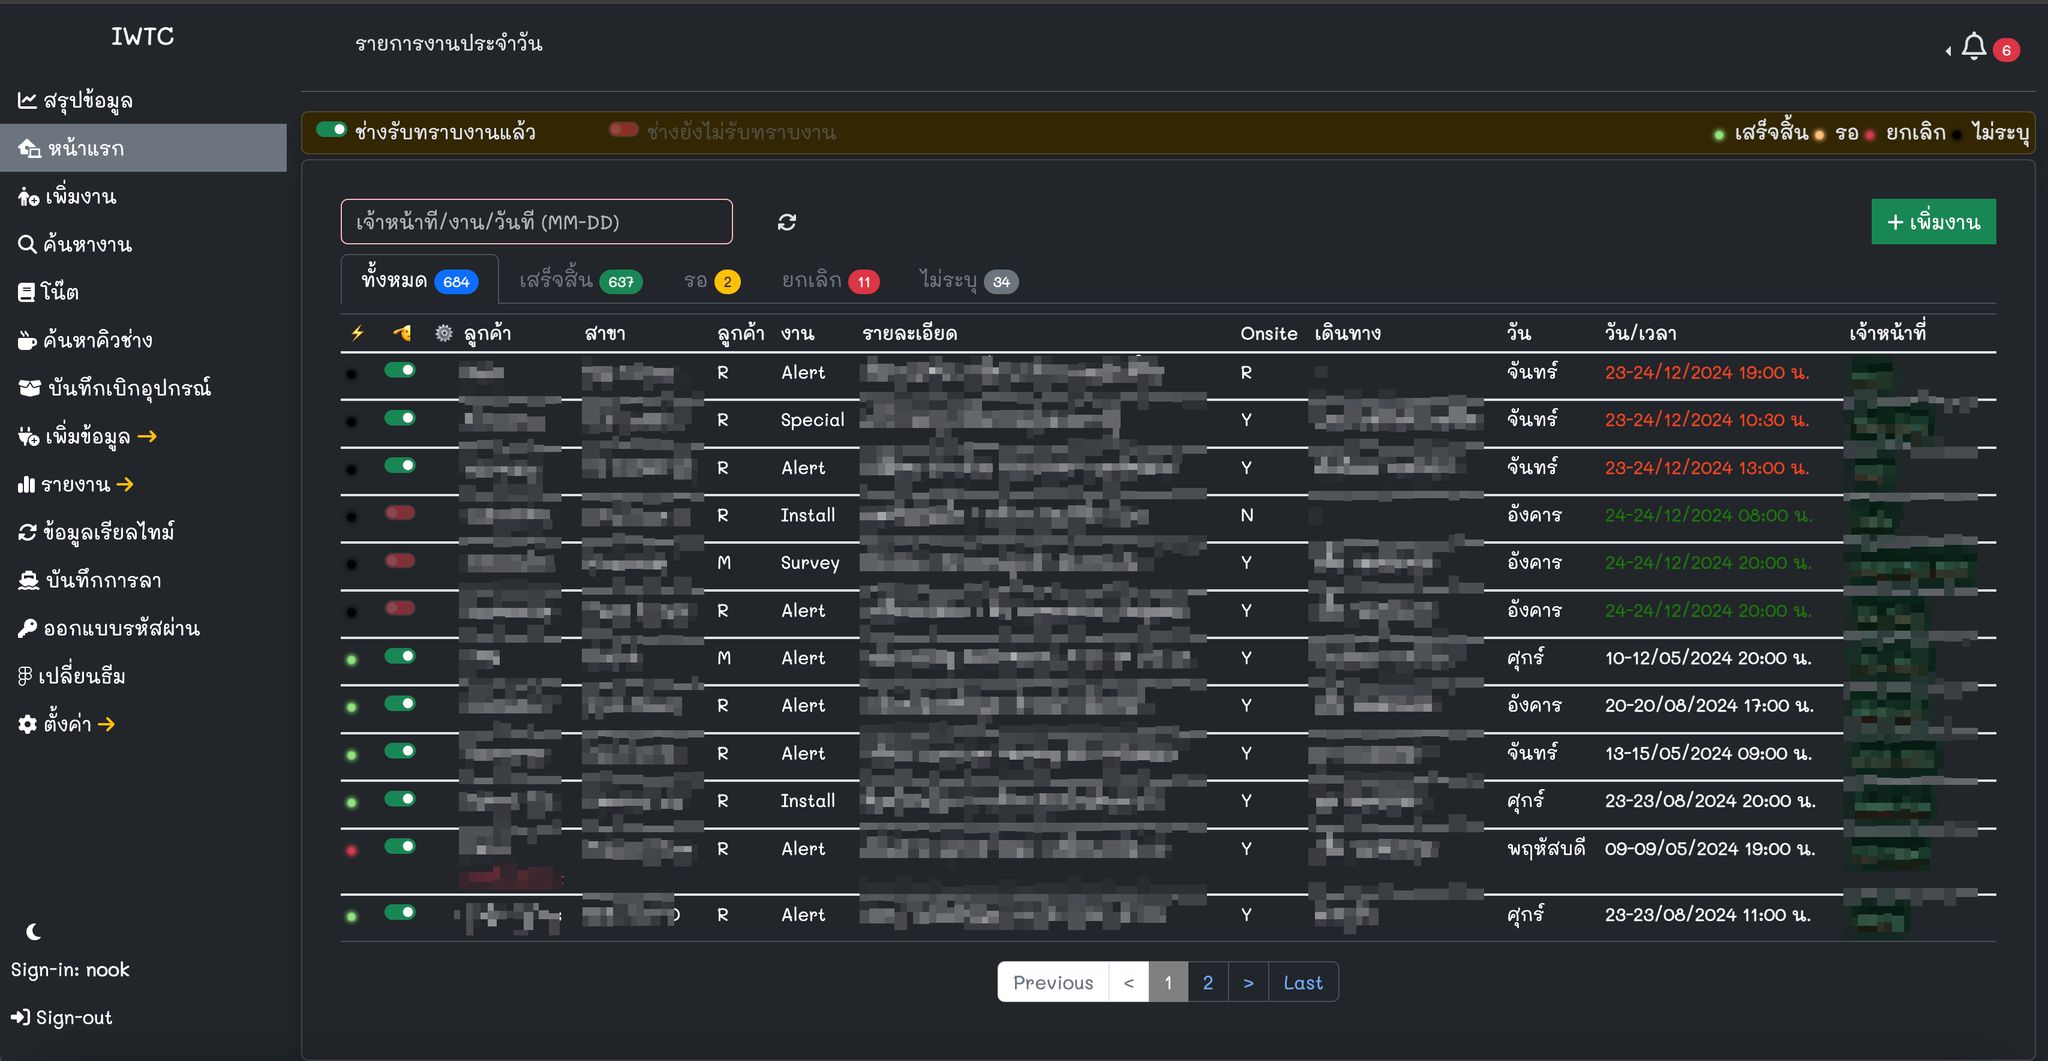The width and height of the screenshot is (2048, 1061).
Task: Click the staff/job/date search field
Action: pos(536,222)
